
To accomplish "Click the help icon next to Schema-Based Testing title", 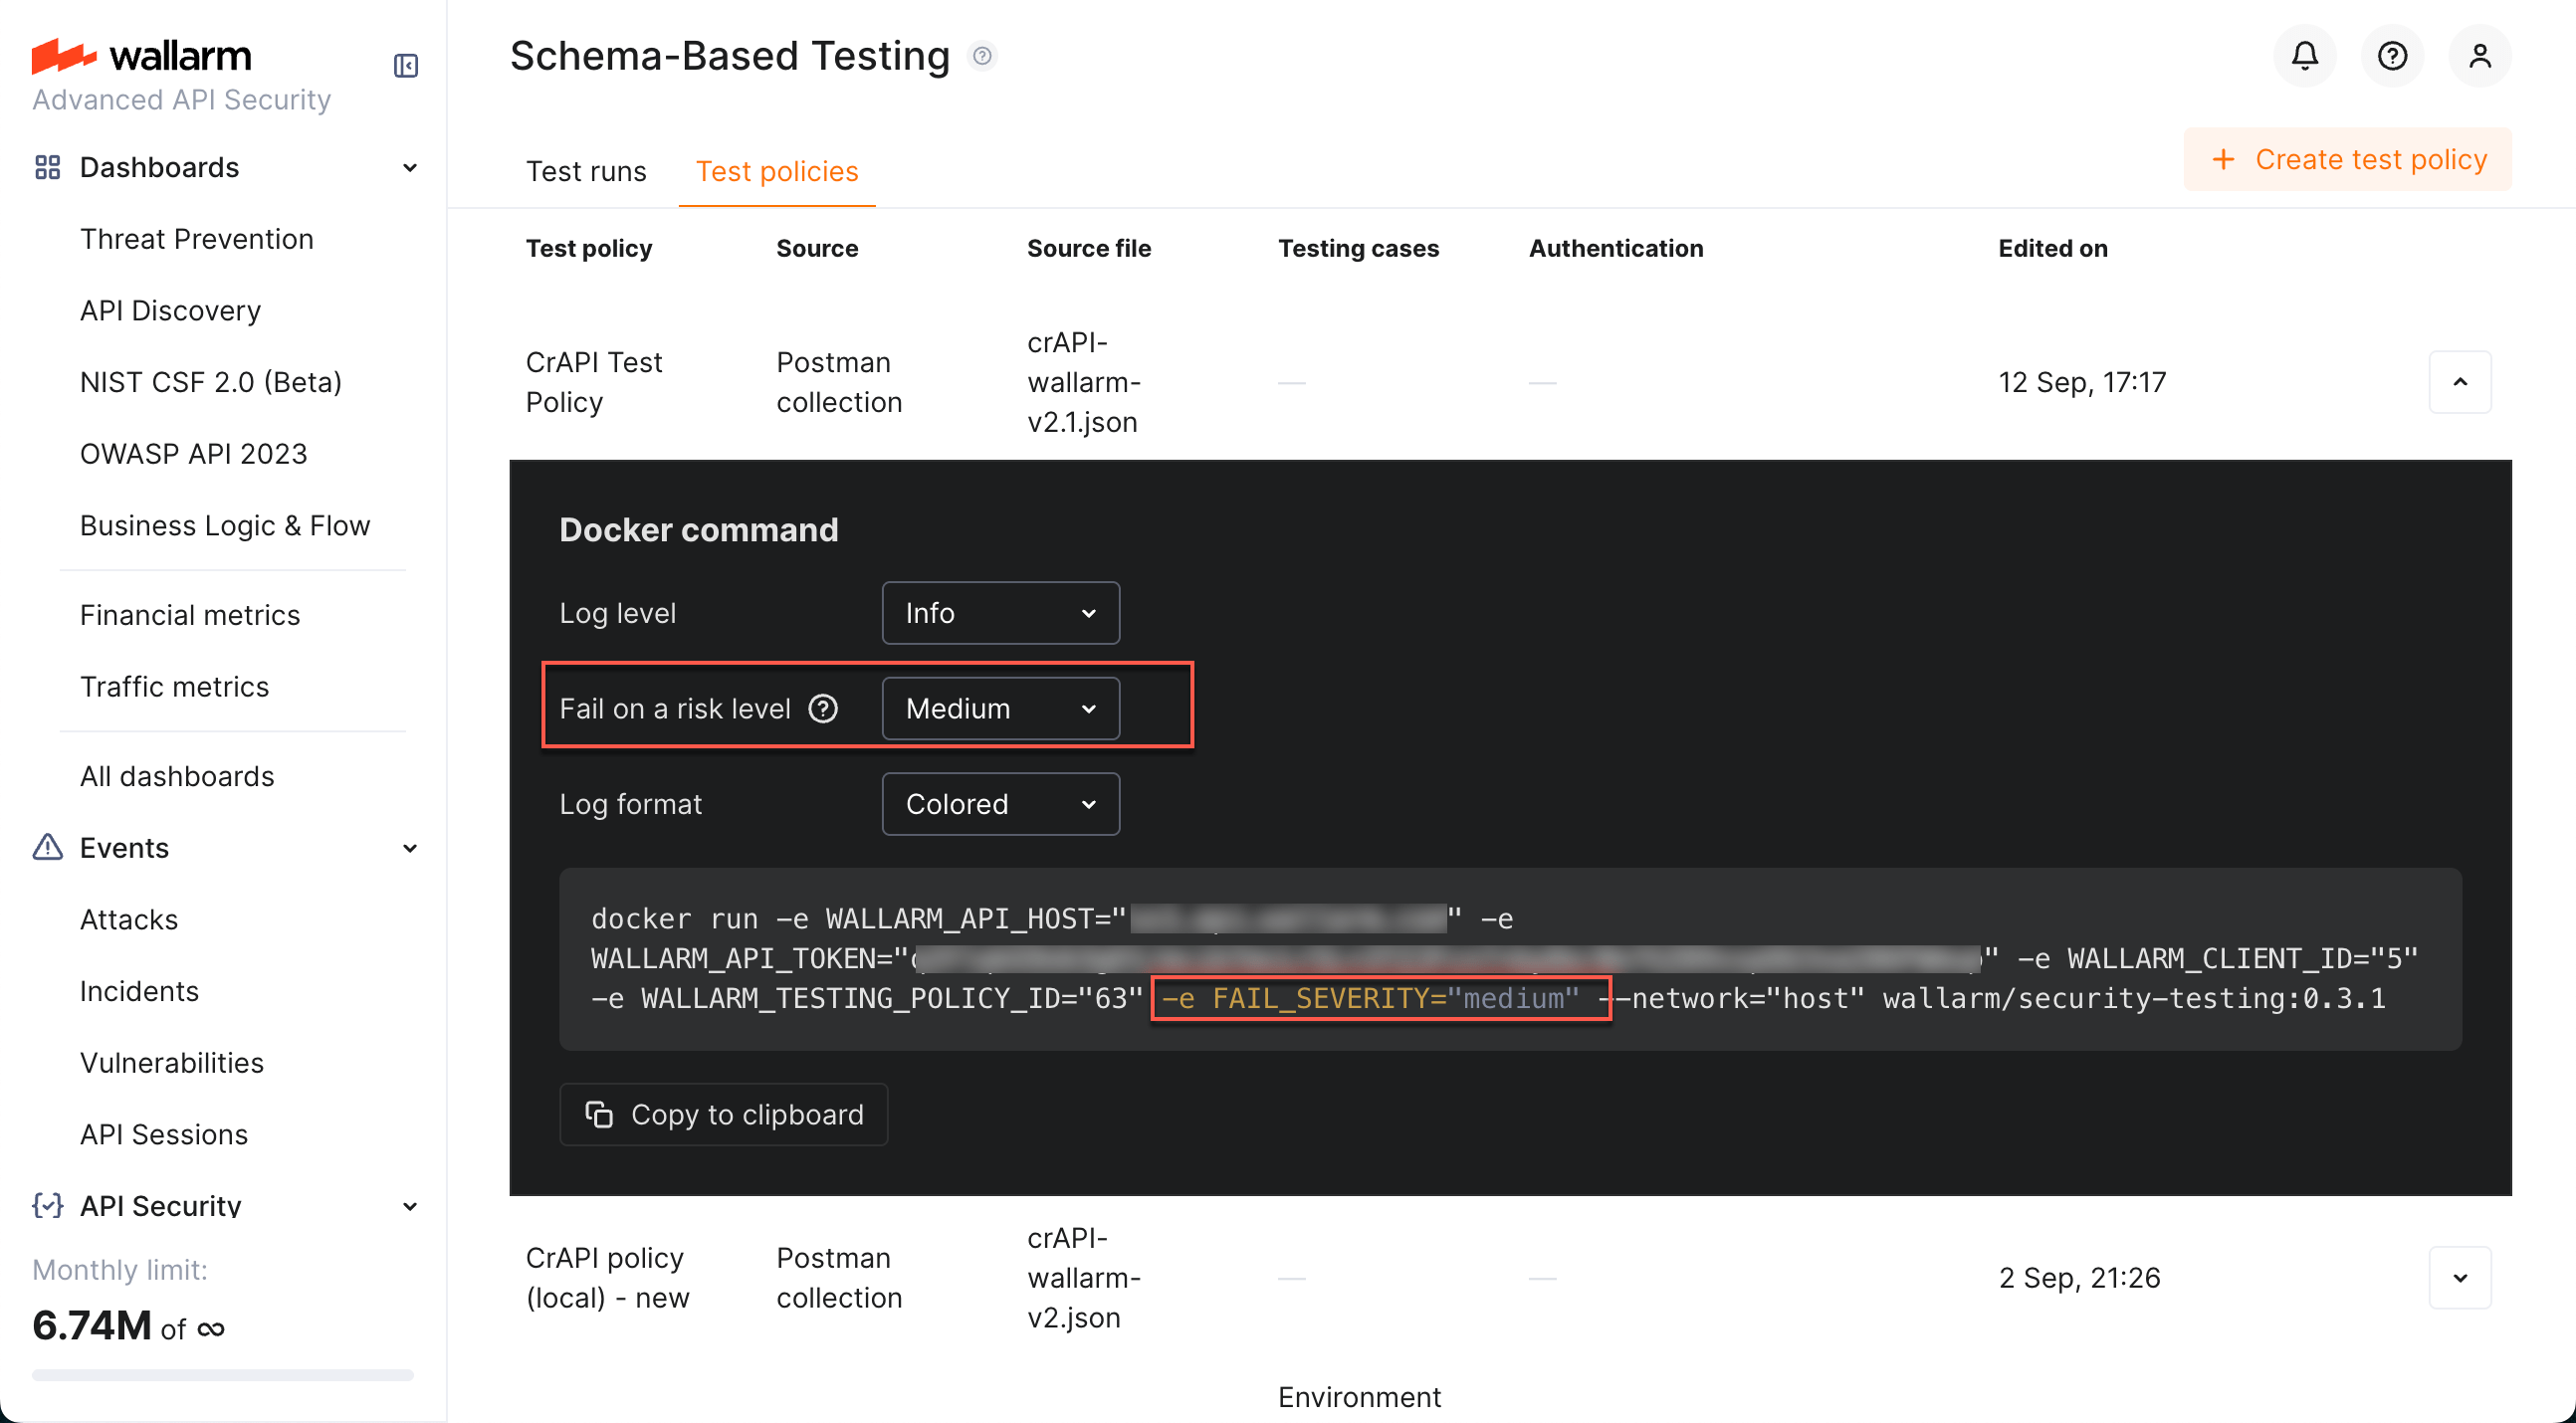I will pos(982,56).
